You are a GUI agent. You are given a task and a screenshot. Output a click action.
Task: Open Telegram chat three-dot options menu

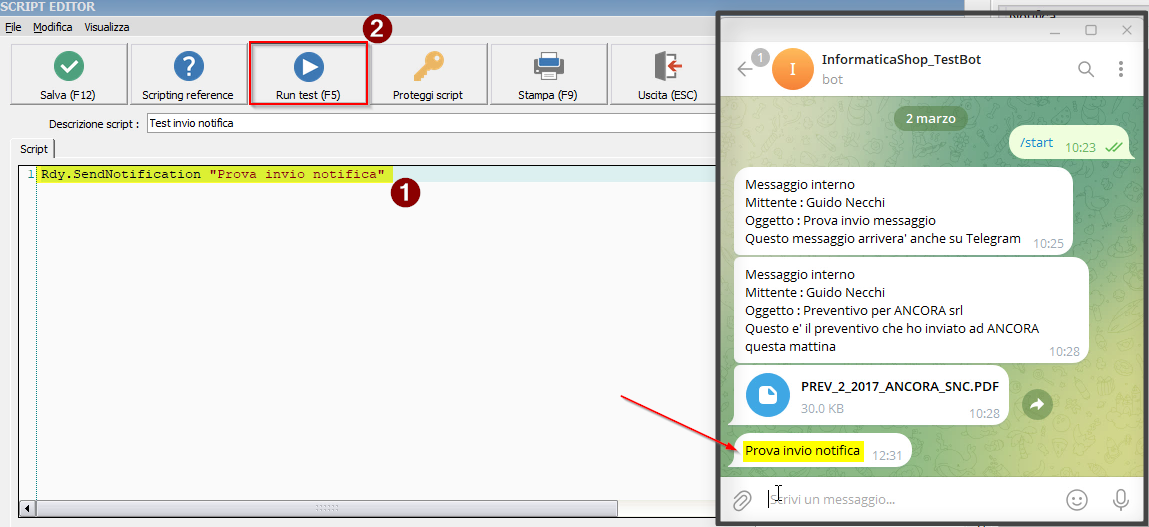pyautogui.click(x=1121, y=69)
